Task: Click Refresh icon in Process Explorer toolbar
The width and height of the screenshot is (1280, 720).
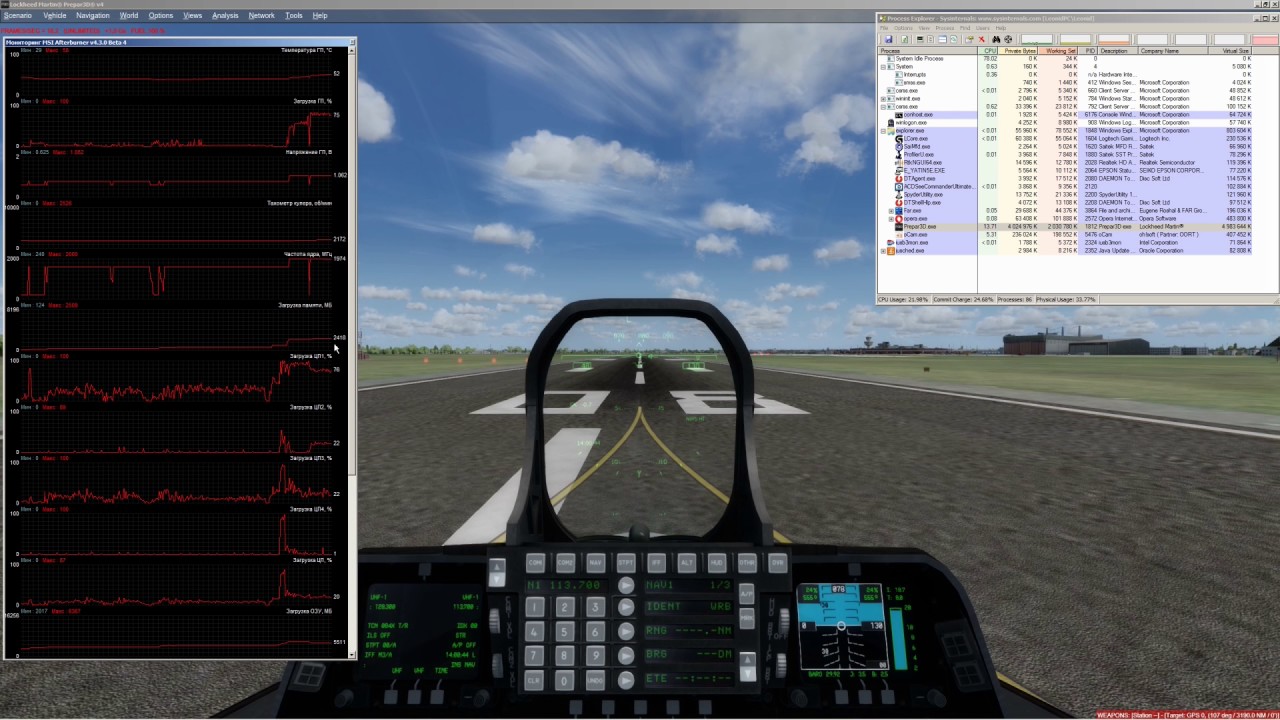Action: pyautogui.click(x=904, y=40)
